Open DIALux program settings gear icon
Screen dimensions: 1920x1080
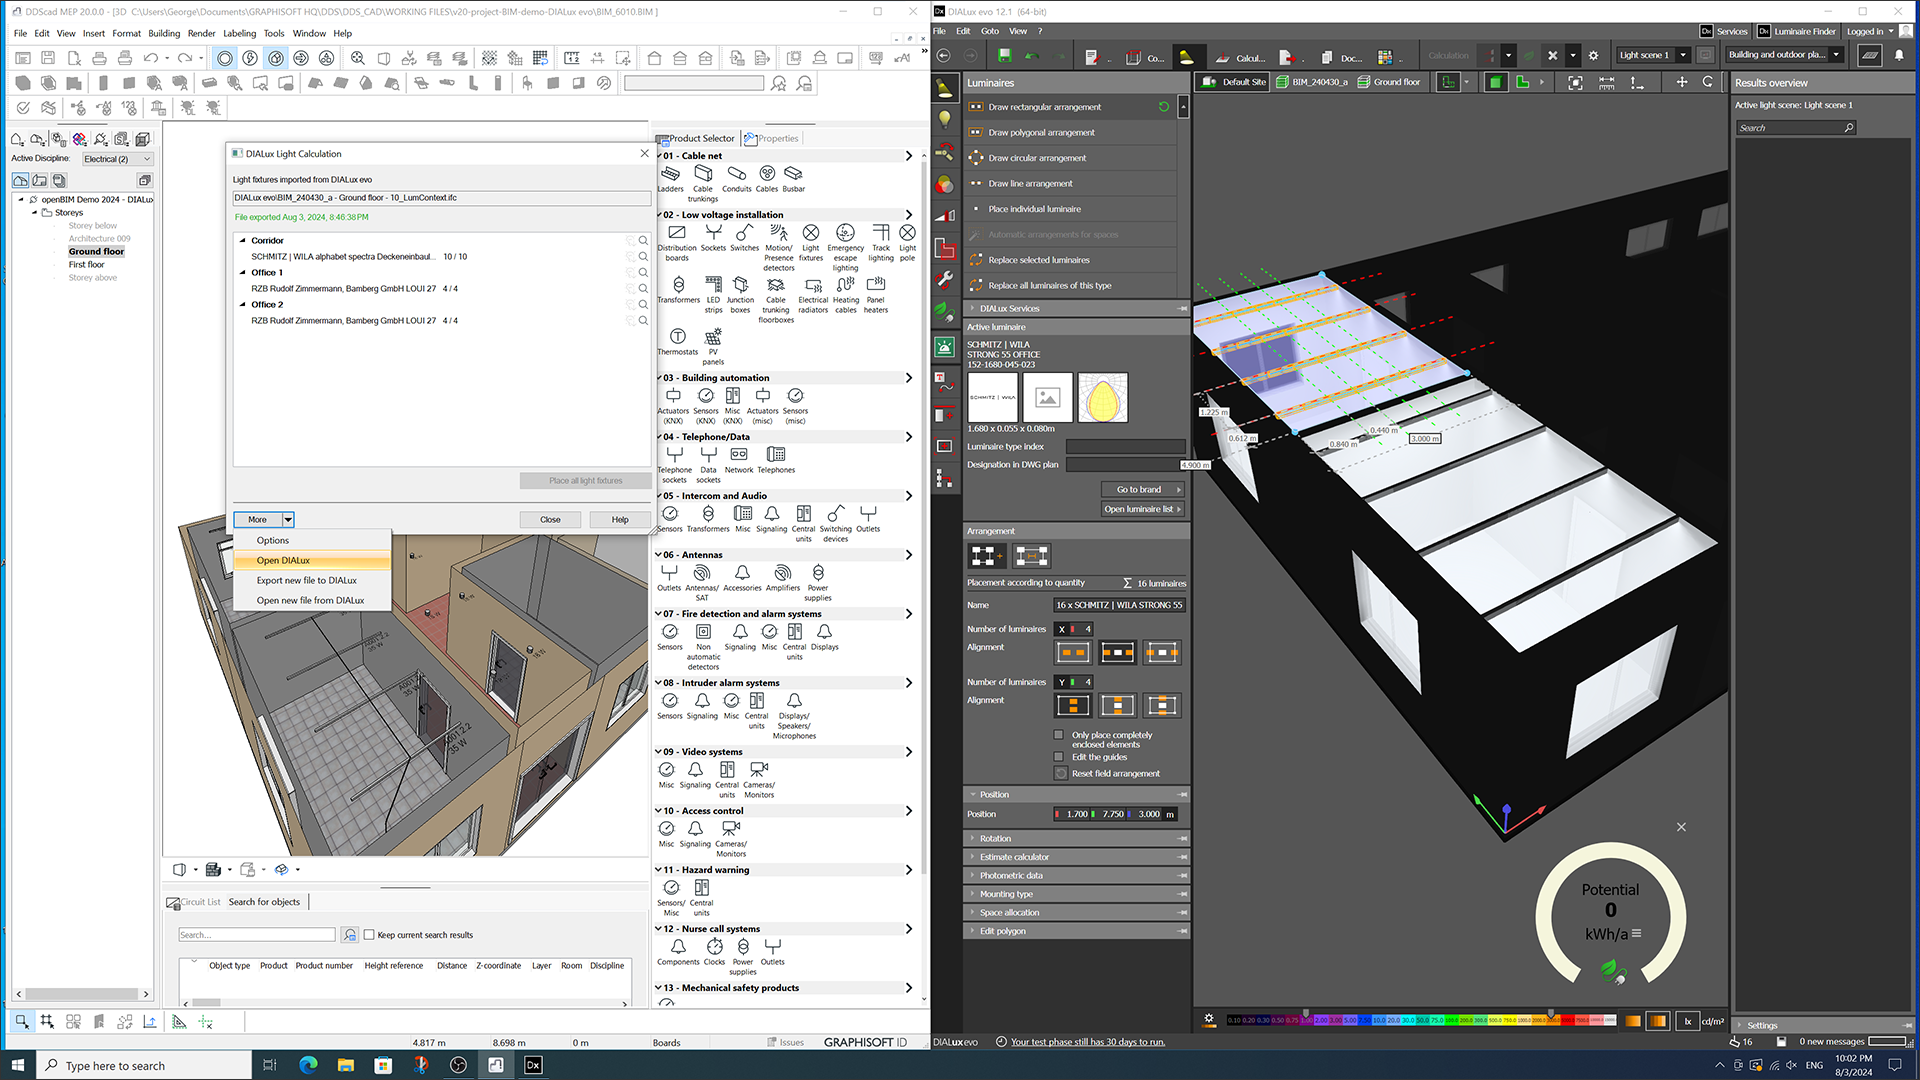tap(1593, 56)
